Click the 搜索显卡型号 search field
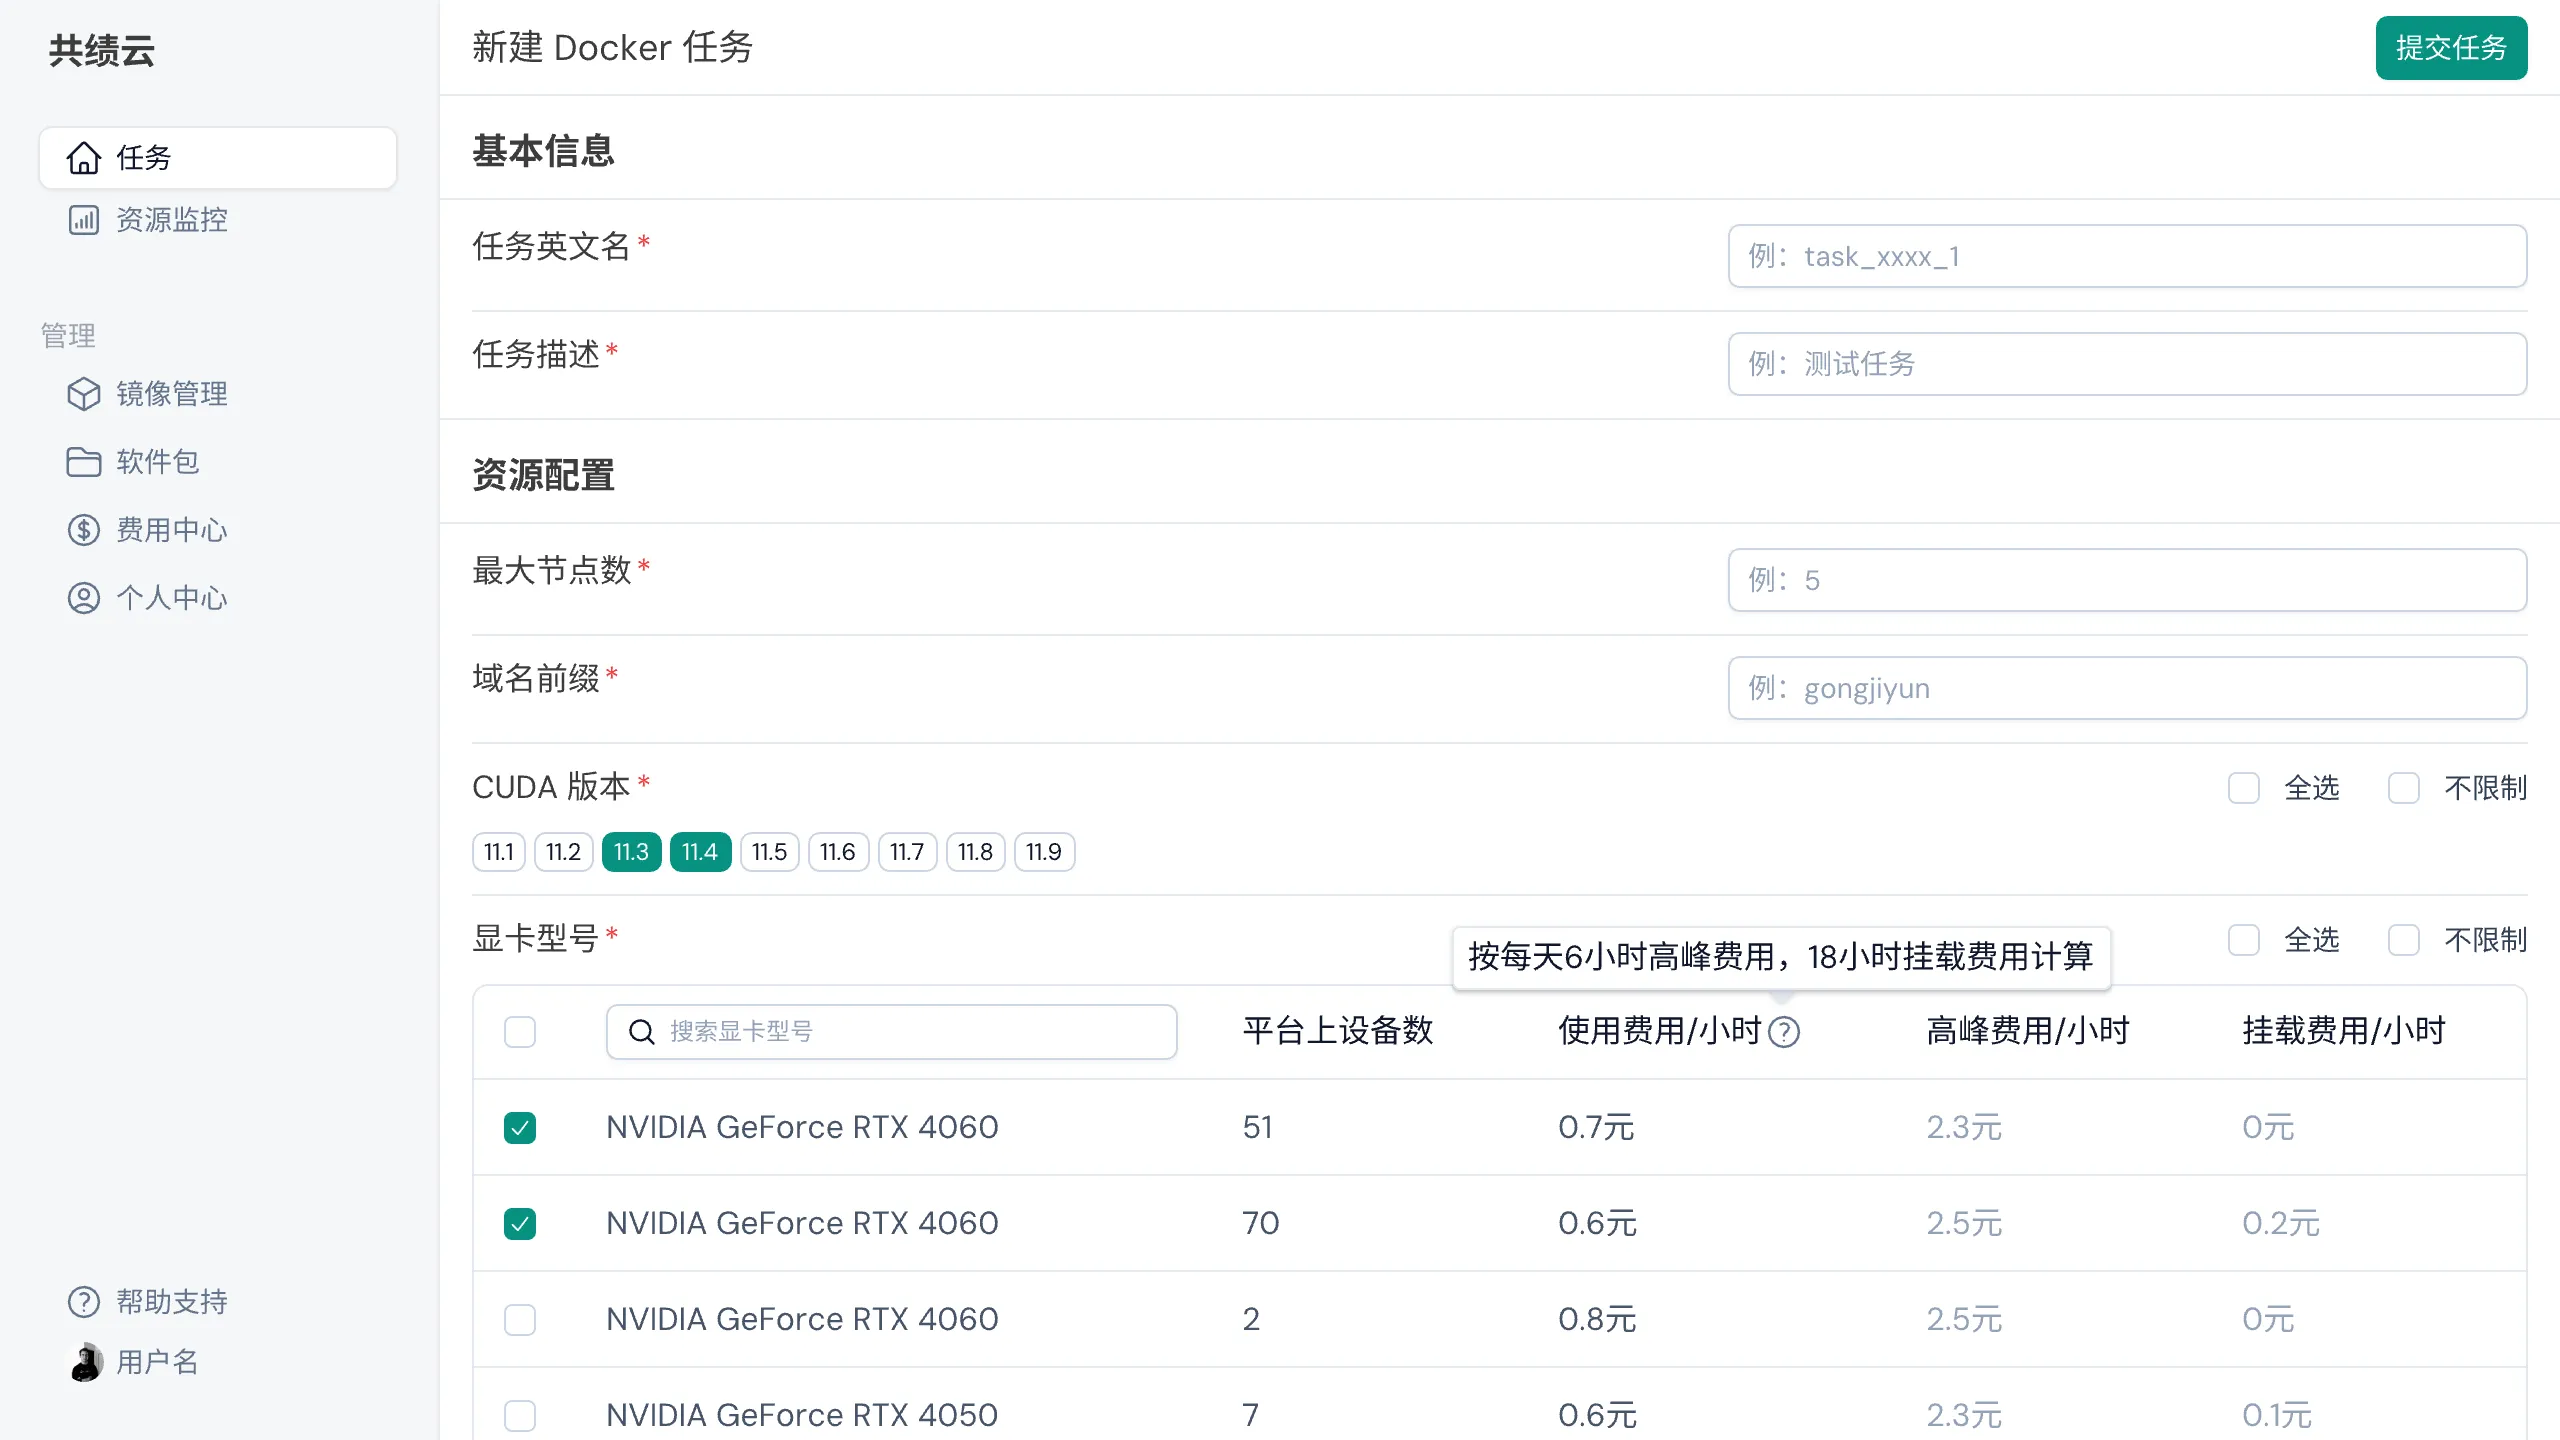Image resolution: width=2560 pixels, height=1440 pixels. [891, 1031]
